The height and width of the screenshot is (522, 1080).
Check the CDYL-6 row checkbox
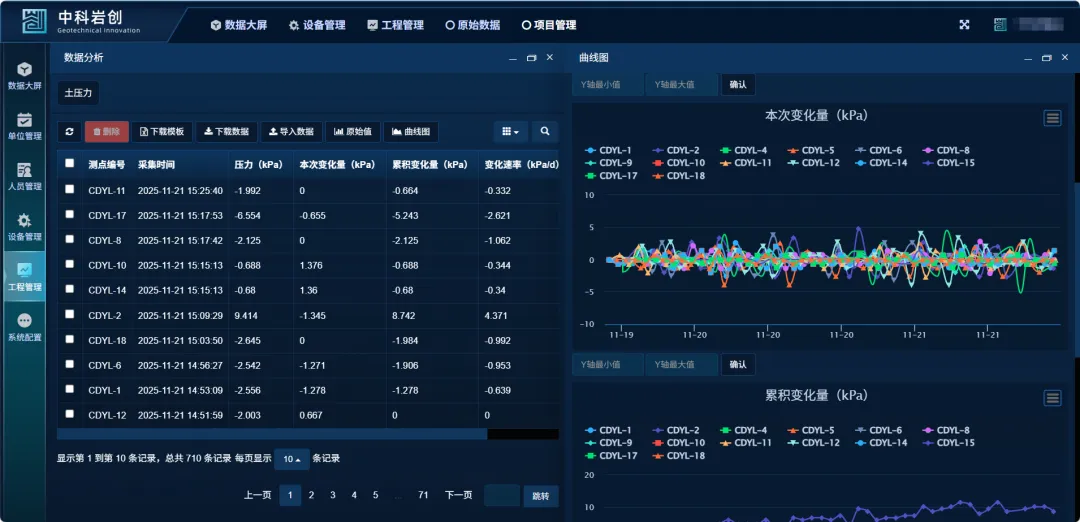(x=69, y=364)
